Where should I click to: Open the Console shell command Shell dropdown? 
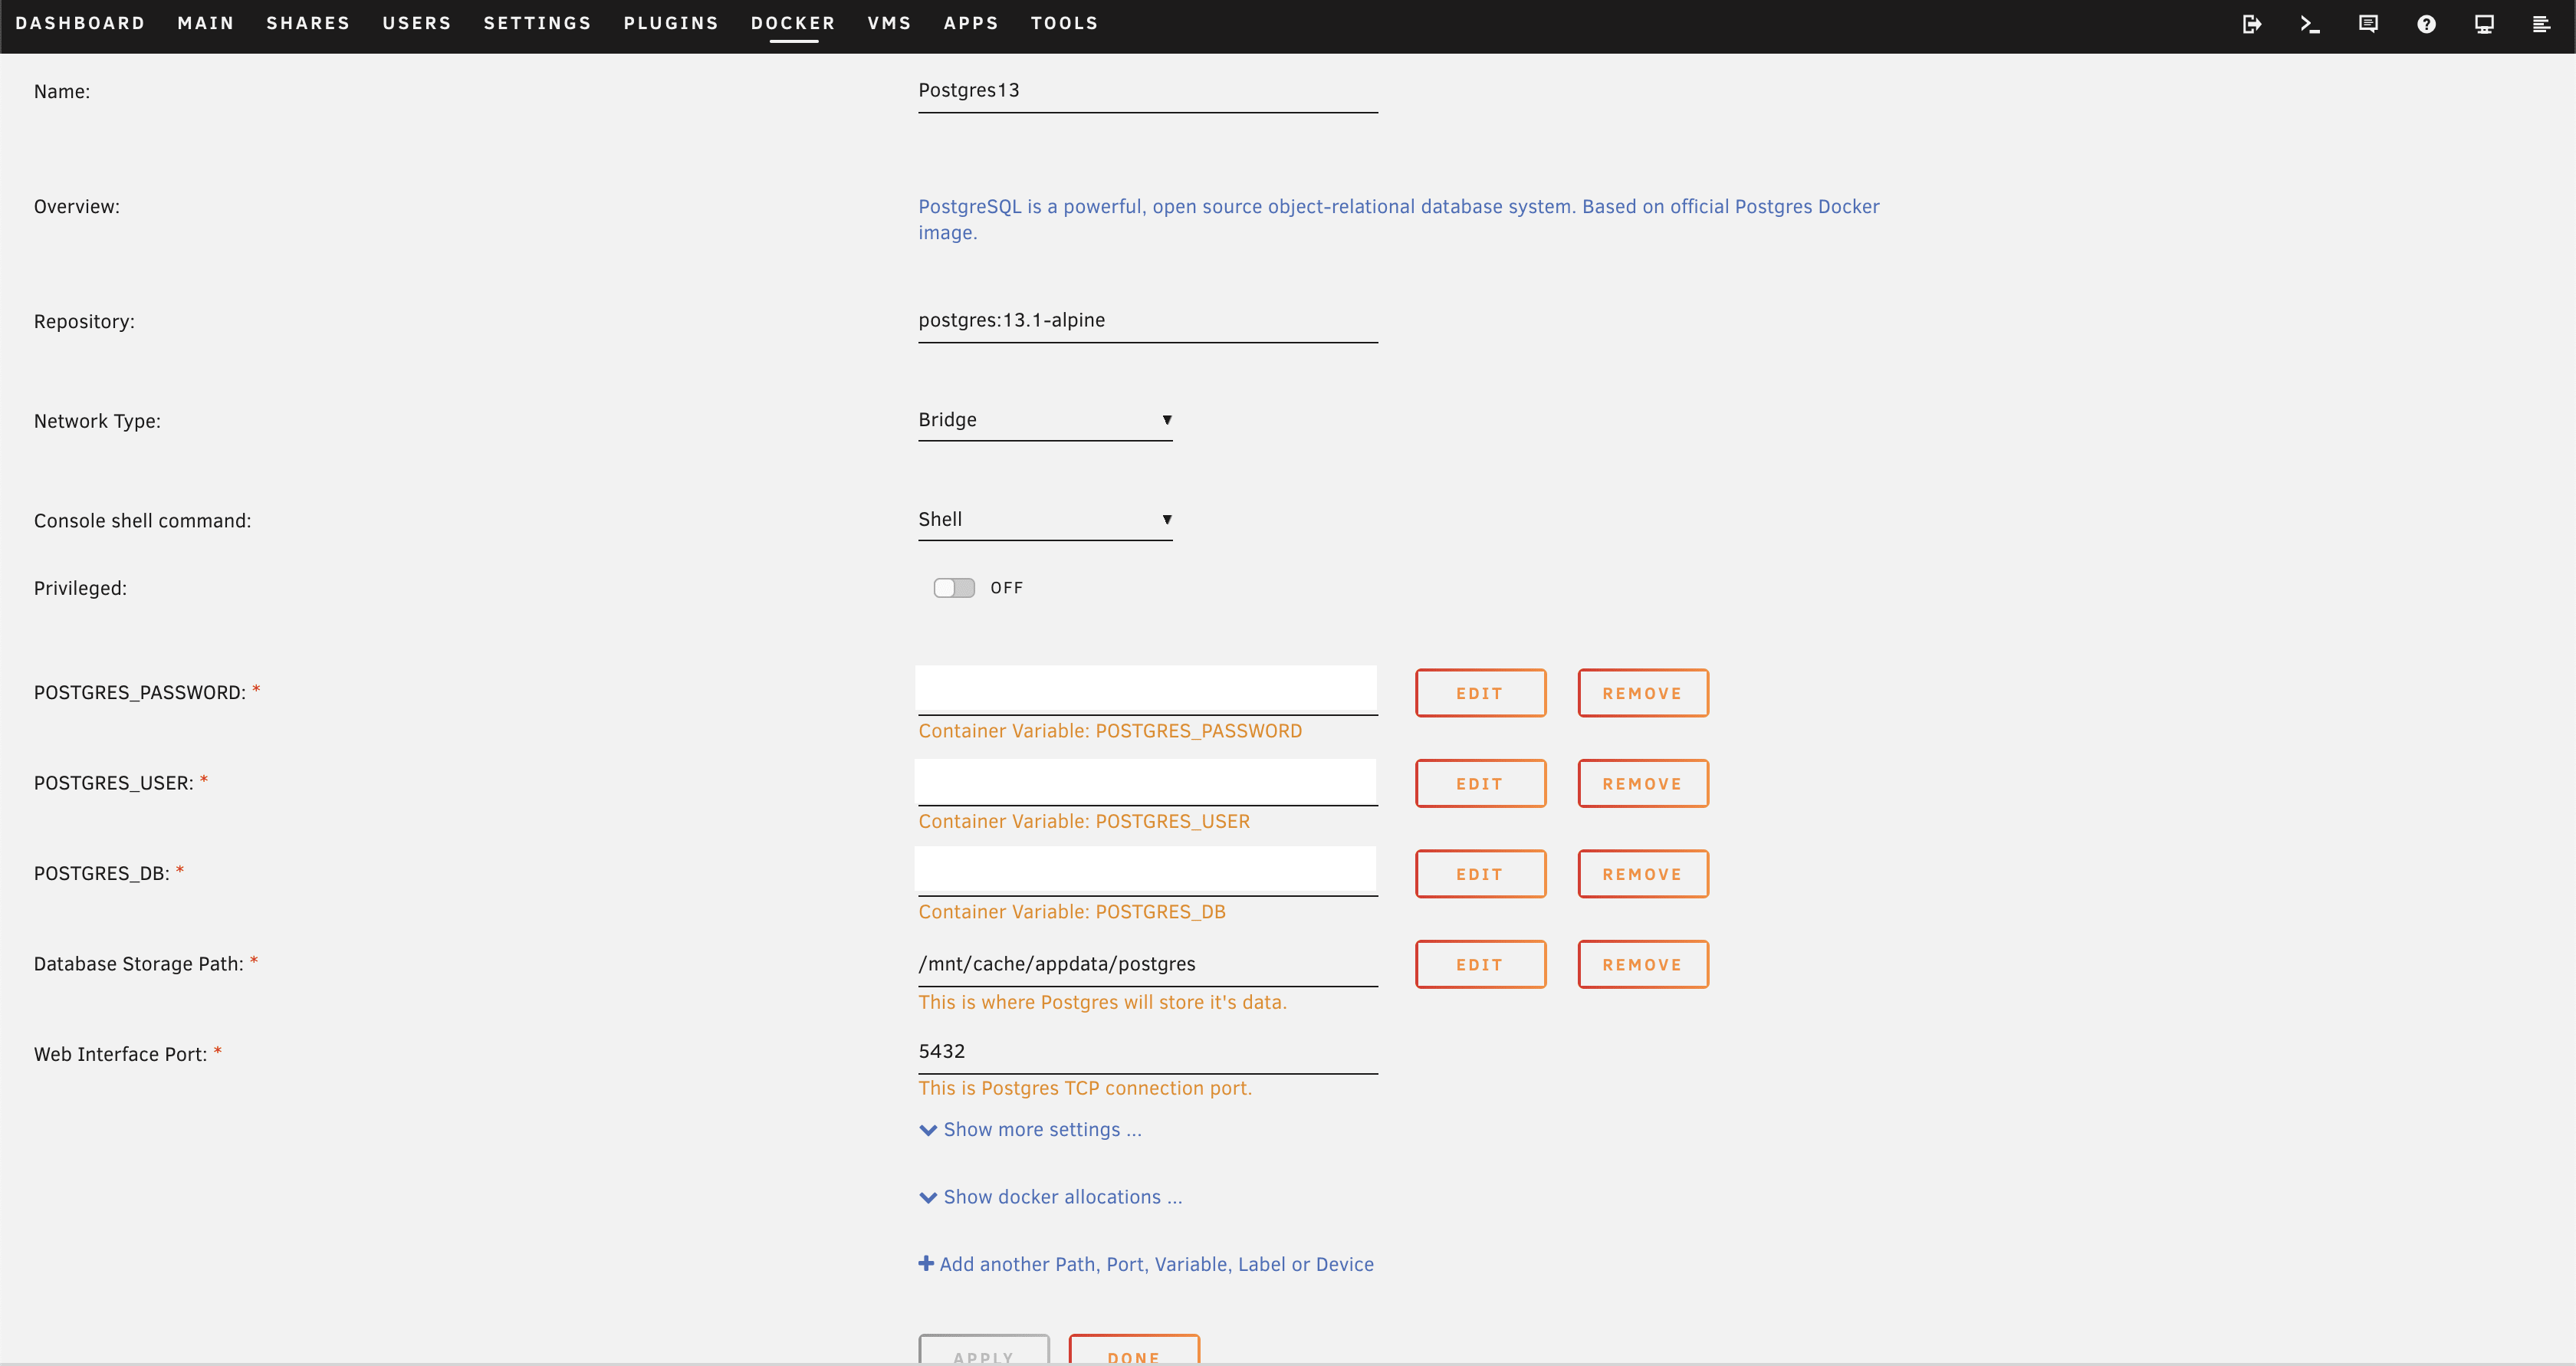[1045, 520]
